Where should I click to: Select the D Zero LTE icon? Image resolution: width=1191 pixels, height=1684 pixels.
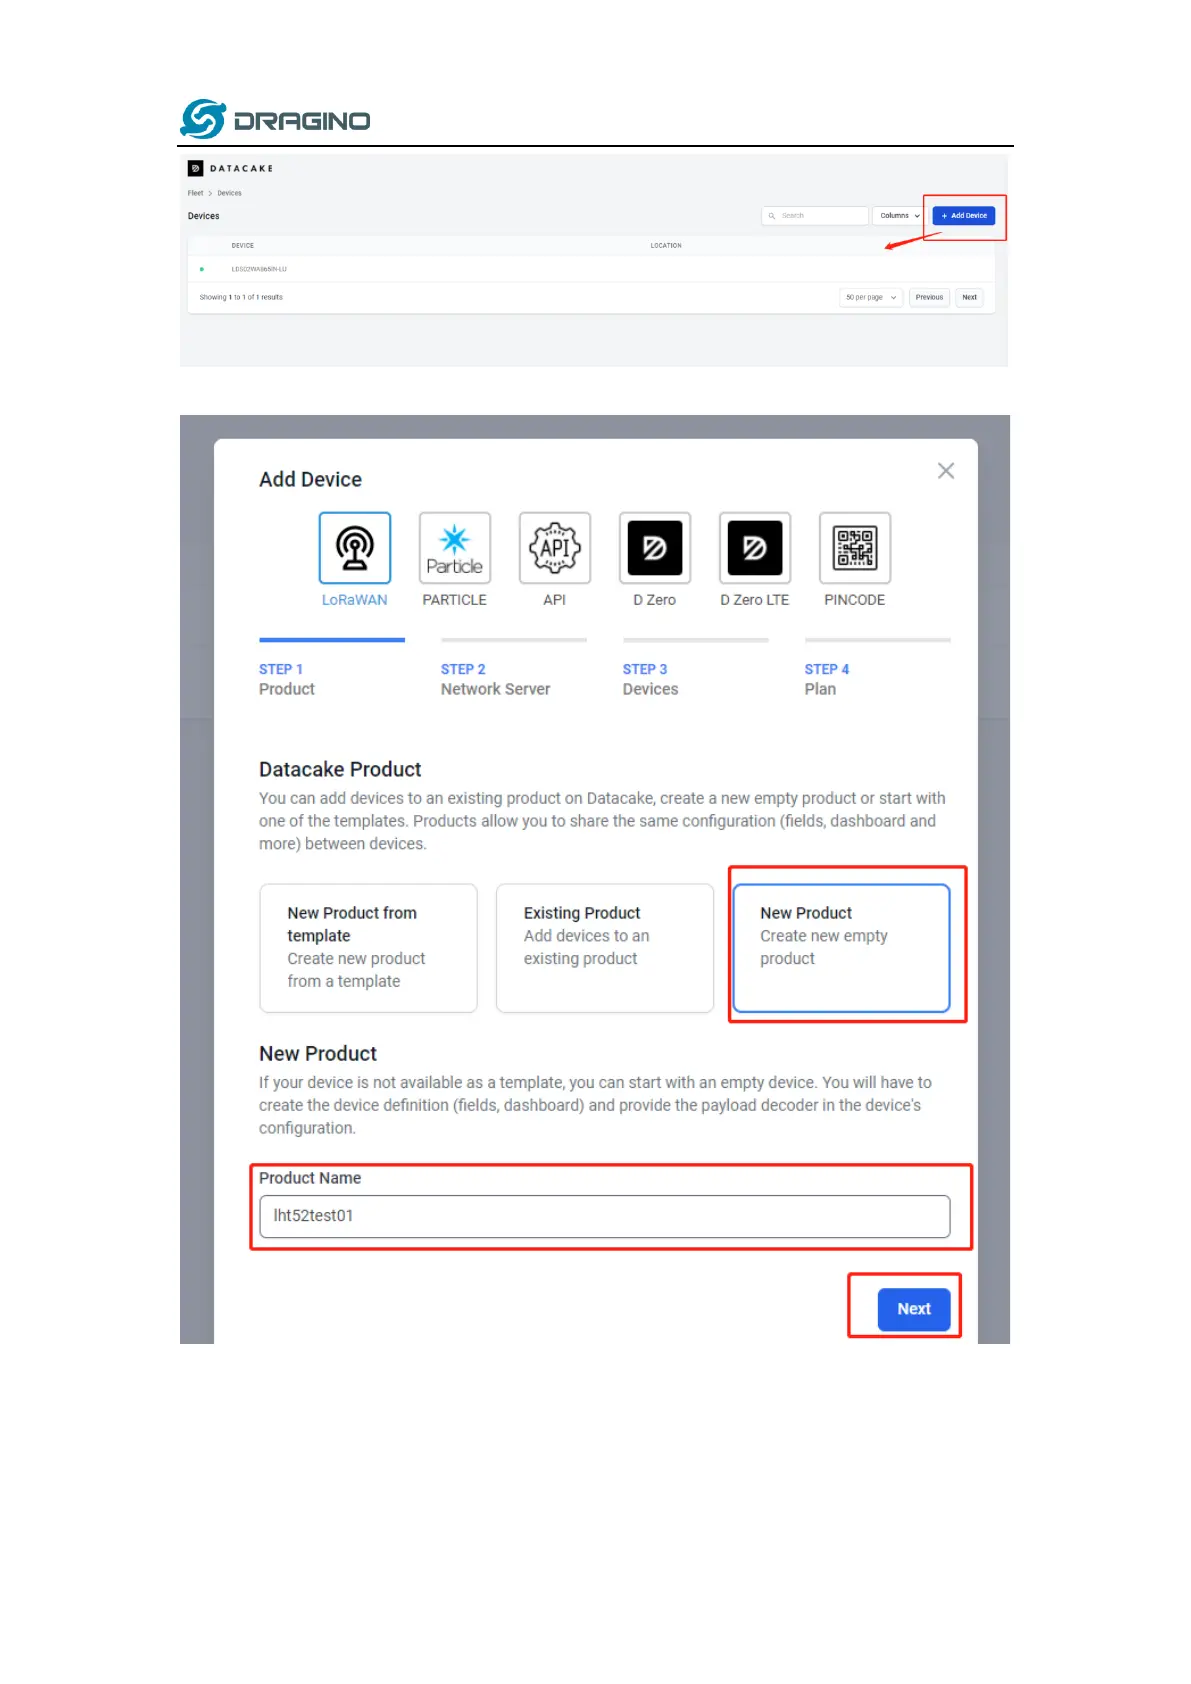(754, 548)
